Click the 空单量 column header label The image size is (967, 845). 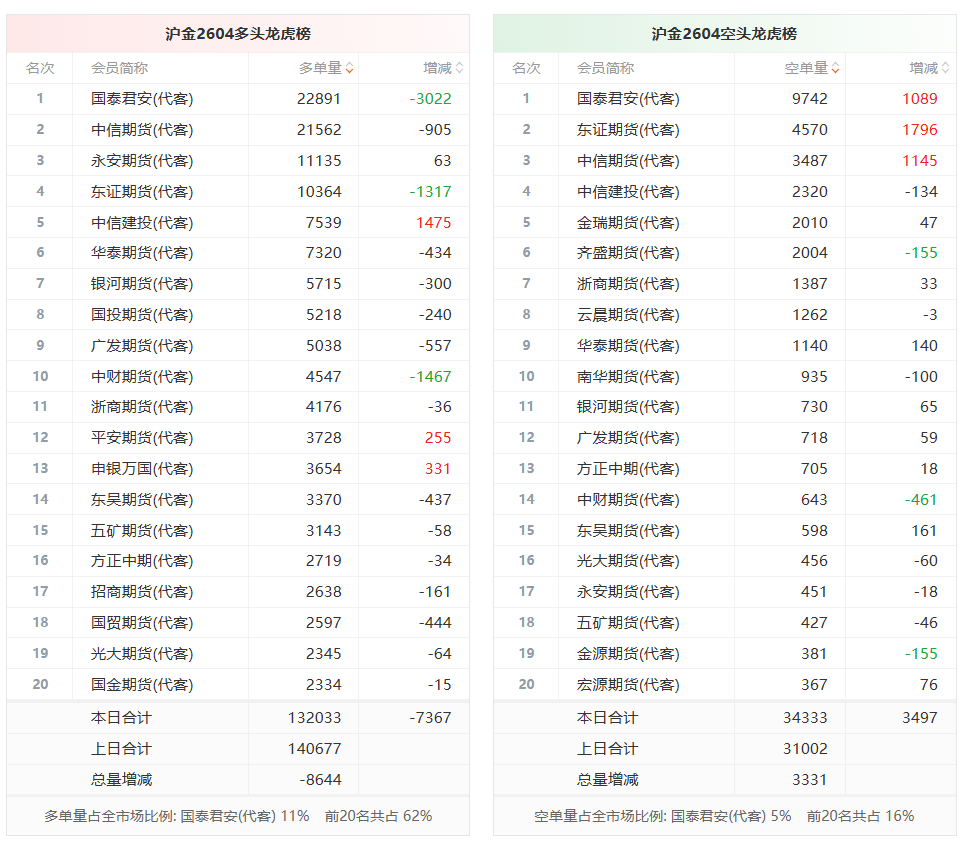point(806,68)
